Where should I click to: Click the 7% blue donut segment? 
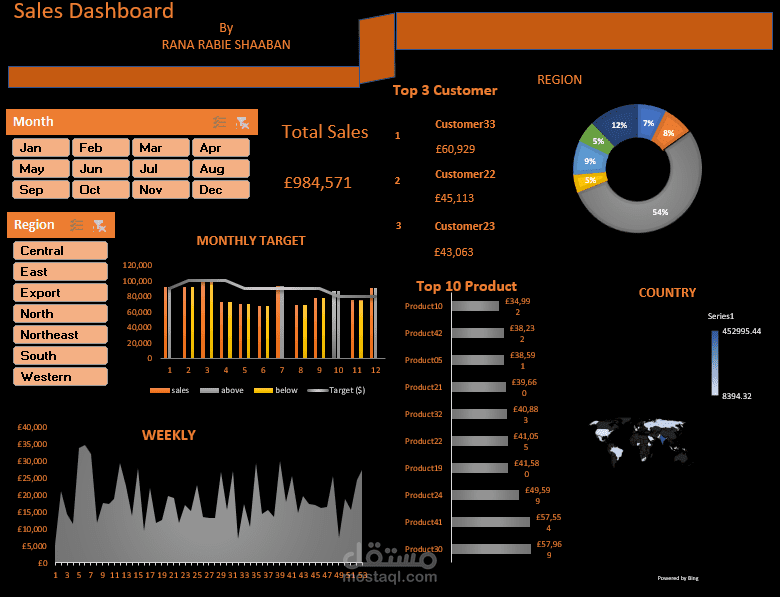[x=649, y=122]
